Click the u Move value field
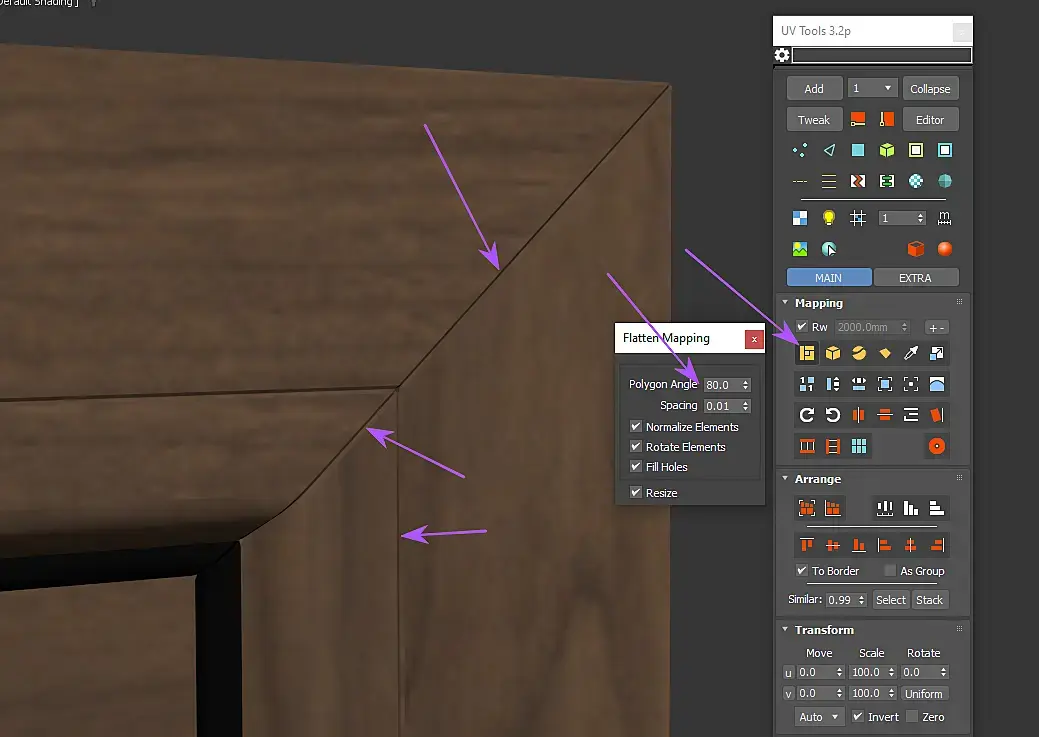The height and width of the screenshot is (737, 1039). point(816,672)
